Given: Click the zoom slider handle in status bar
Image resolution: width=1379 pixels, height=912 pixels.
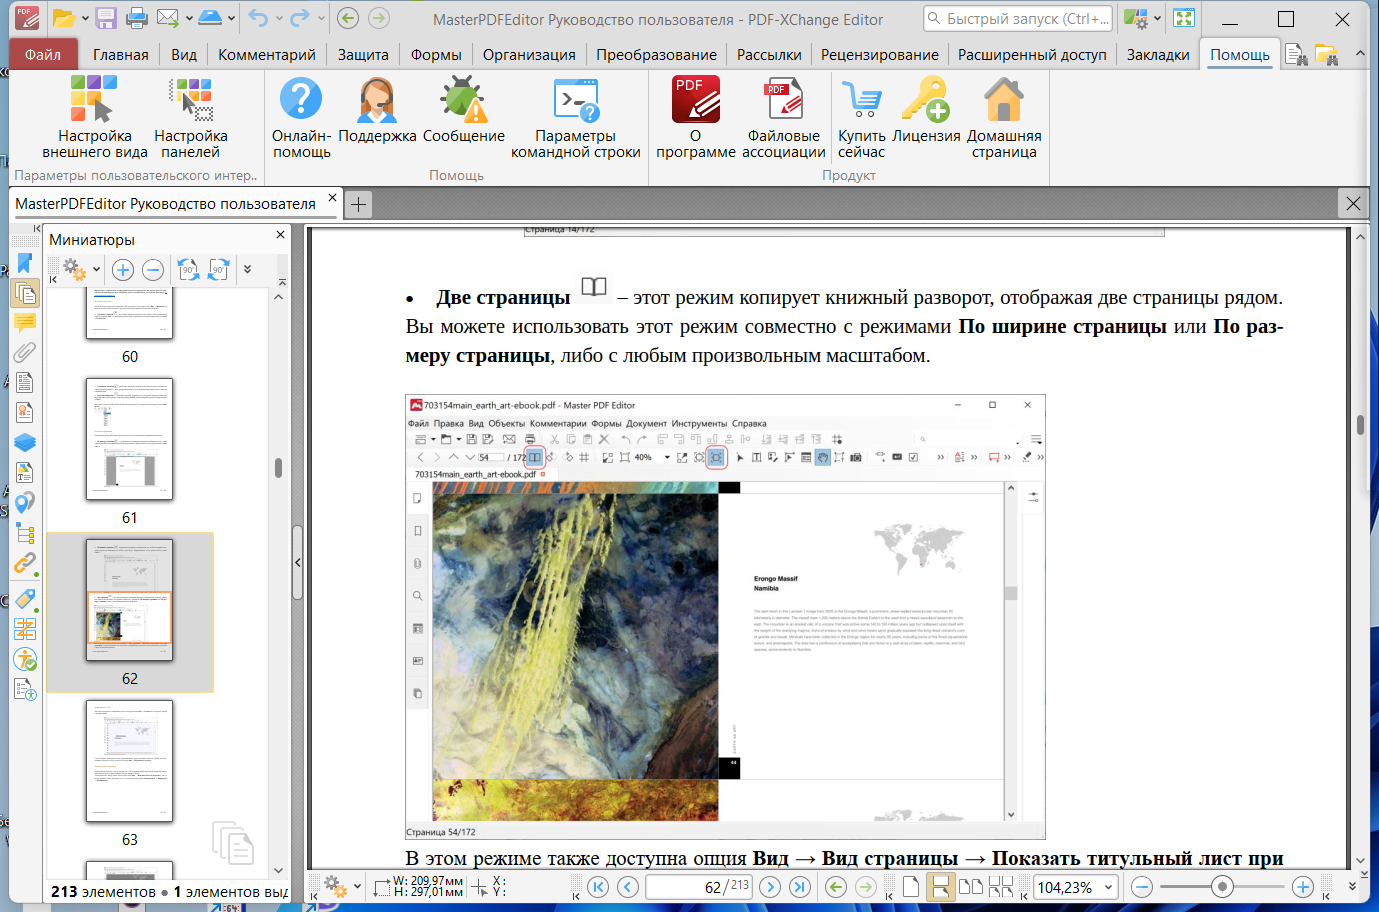Looking at the screenshot, I should pos(1222,887).
